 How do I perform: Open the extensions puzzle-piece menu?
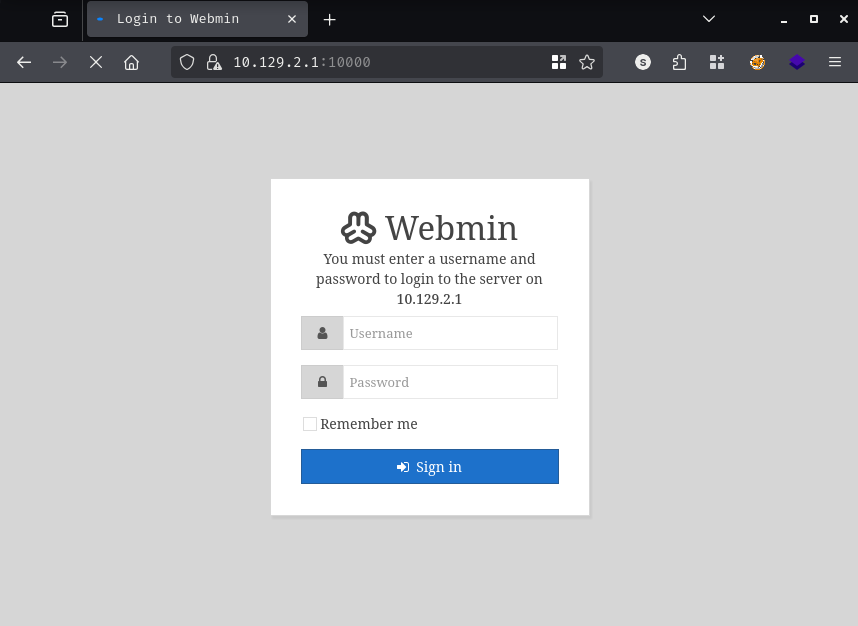(x=680, y=62)
